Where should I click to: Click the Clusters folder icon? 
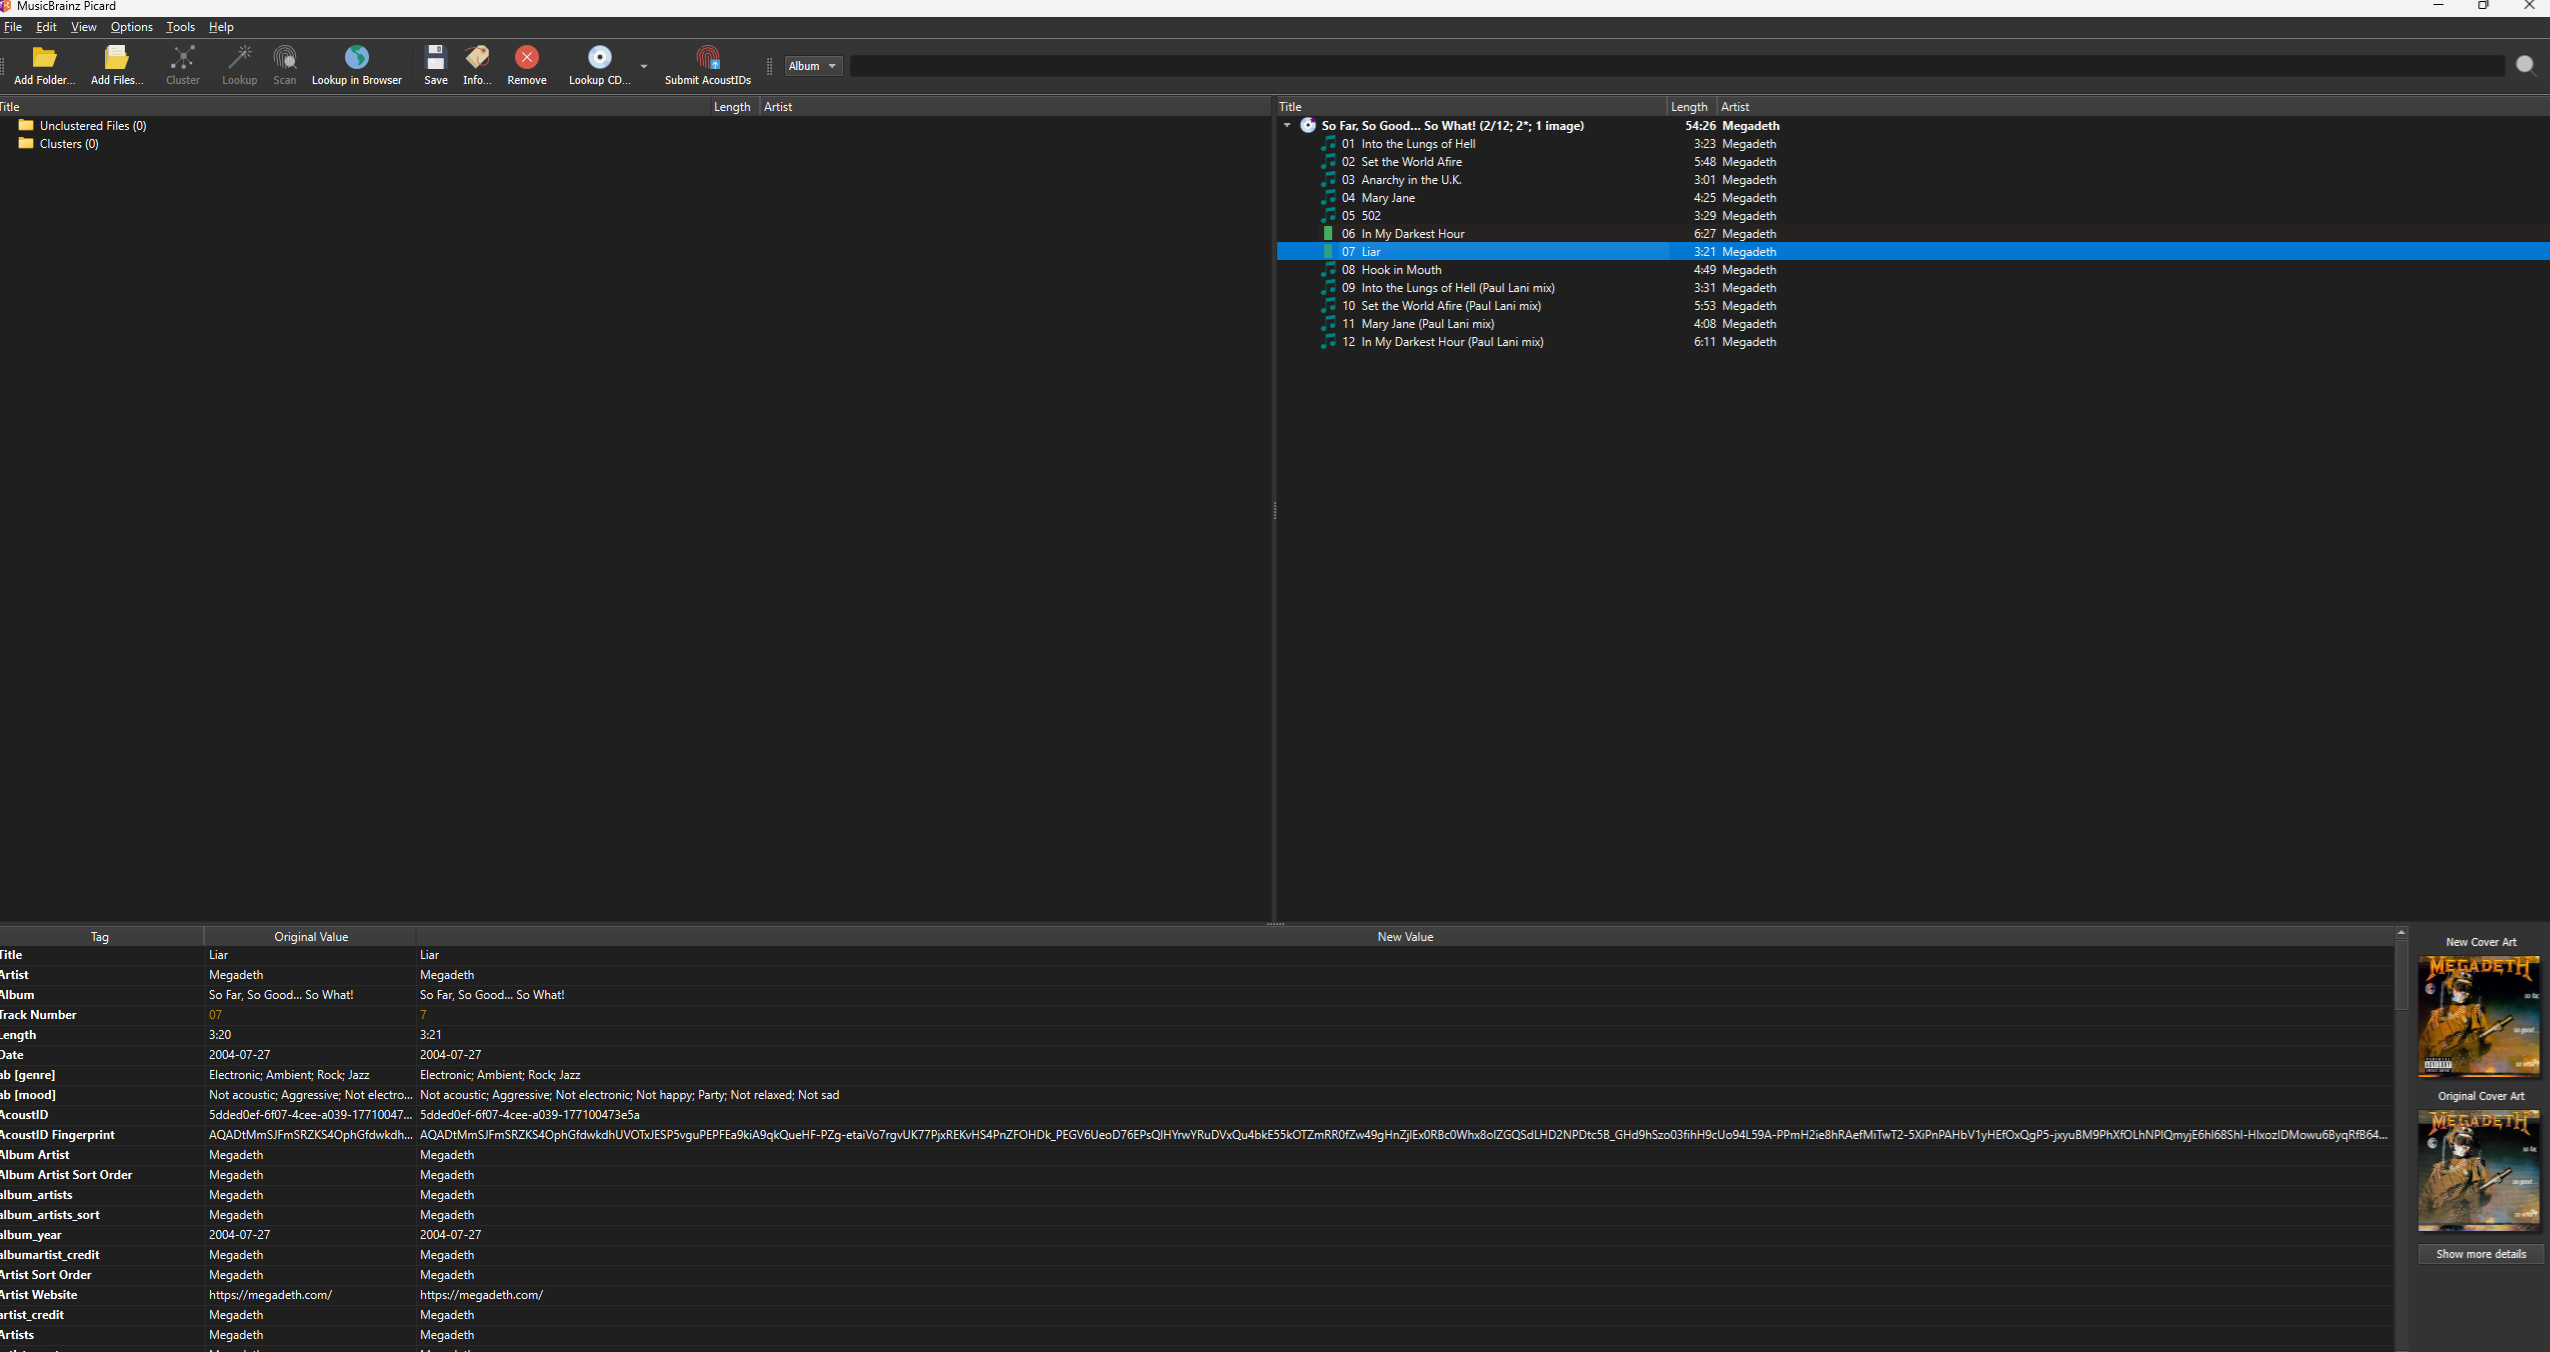(27, 144)
